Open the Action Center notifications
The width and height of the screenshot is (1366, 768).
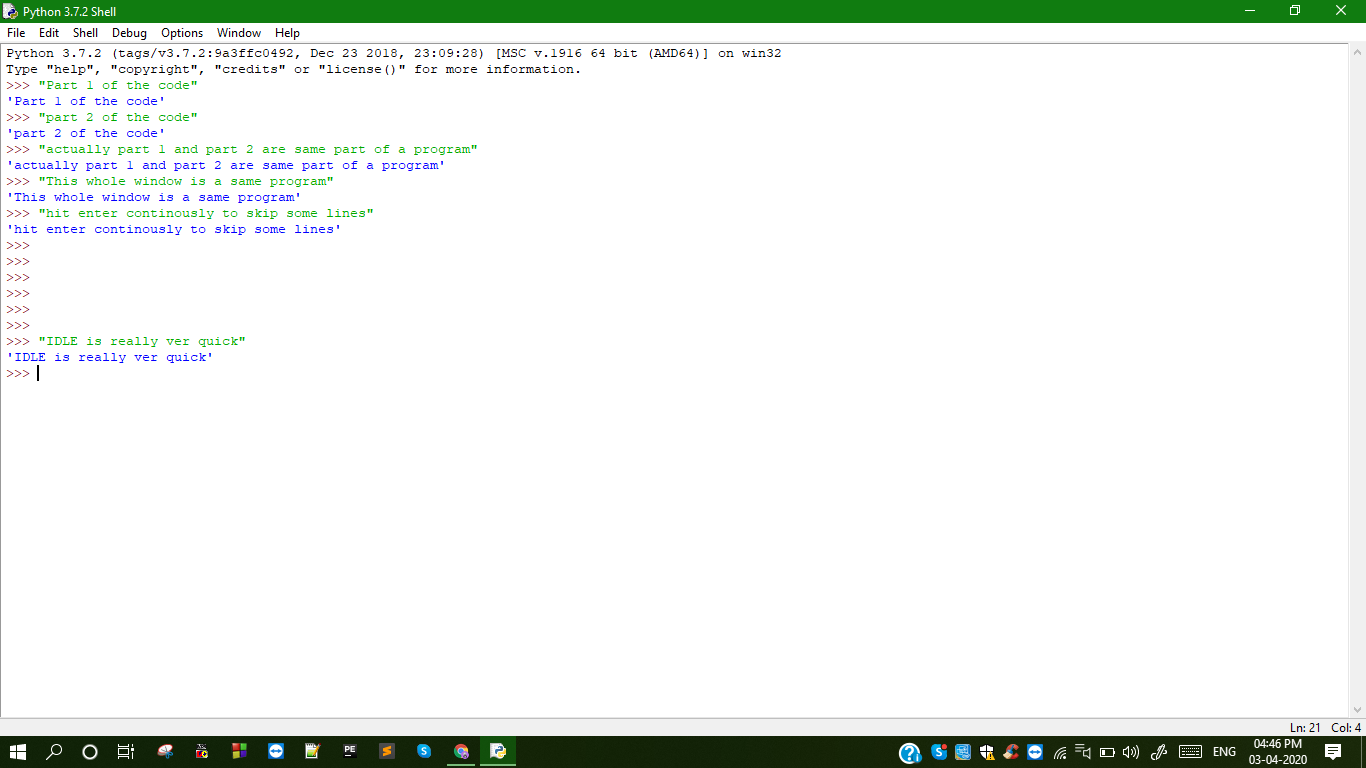pos(1333,751)
